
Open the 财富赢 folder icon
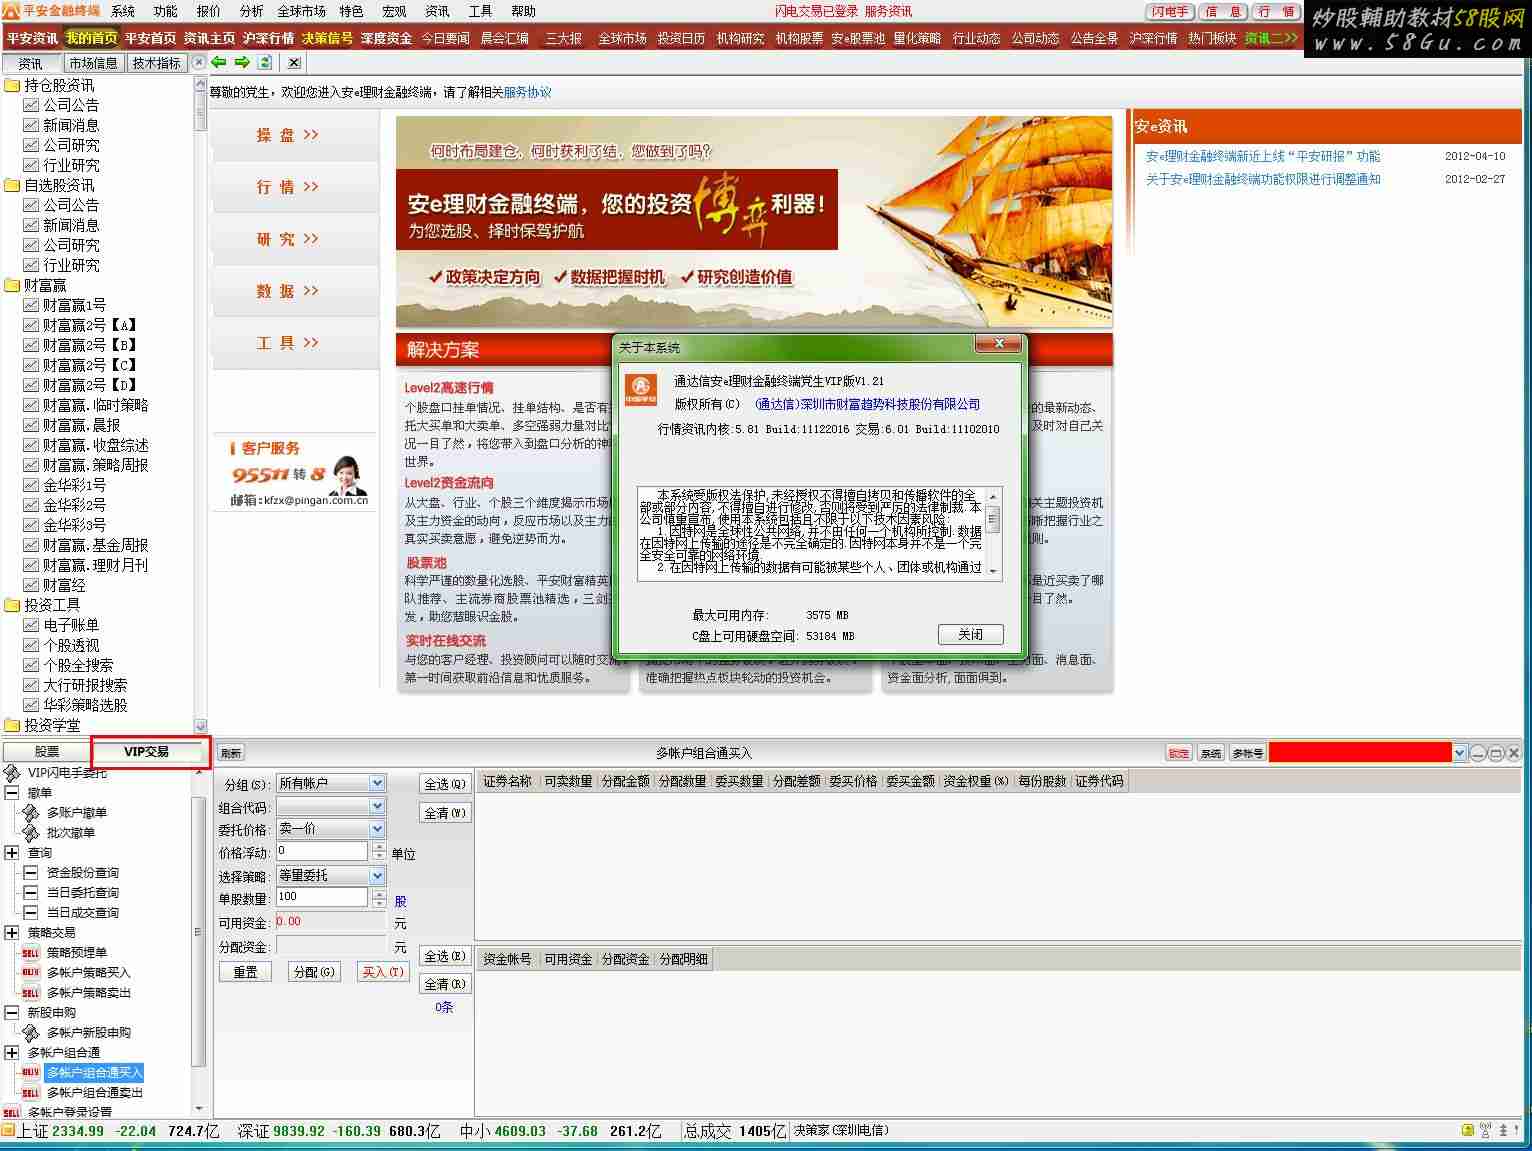(12, 285)
